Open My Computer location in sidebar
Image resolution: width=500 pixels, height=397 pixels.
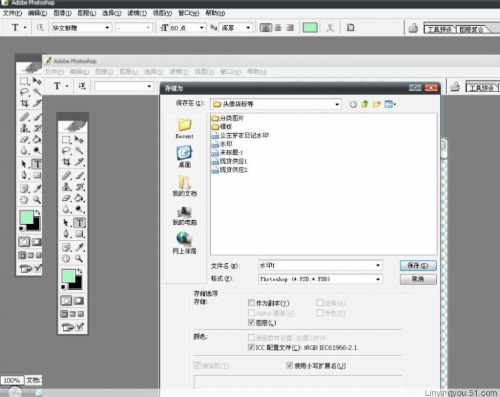(184, 215)
